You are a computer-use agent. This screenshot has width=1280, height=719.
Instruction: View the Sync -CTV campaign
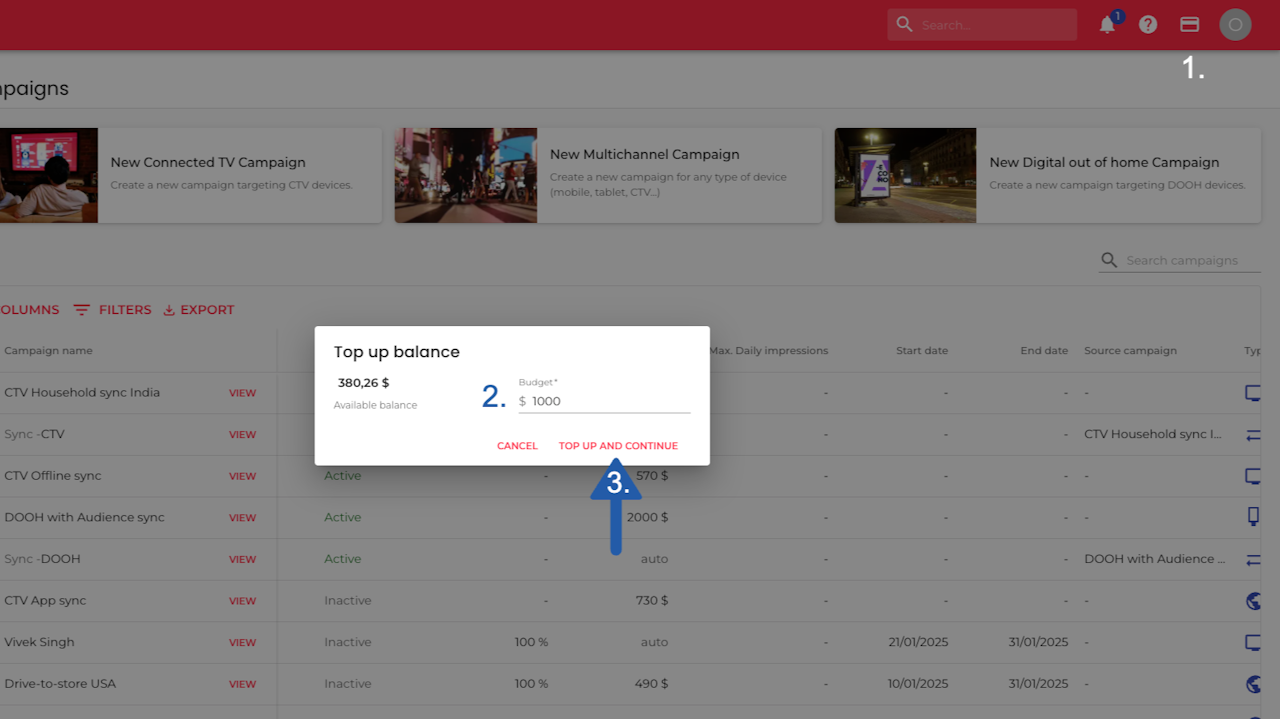(242, 435)
